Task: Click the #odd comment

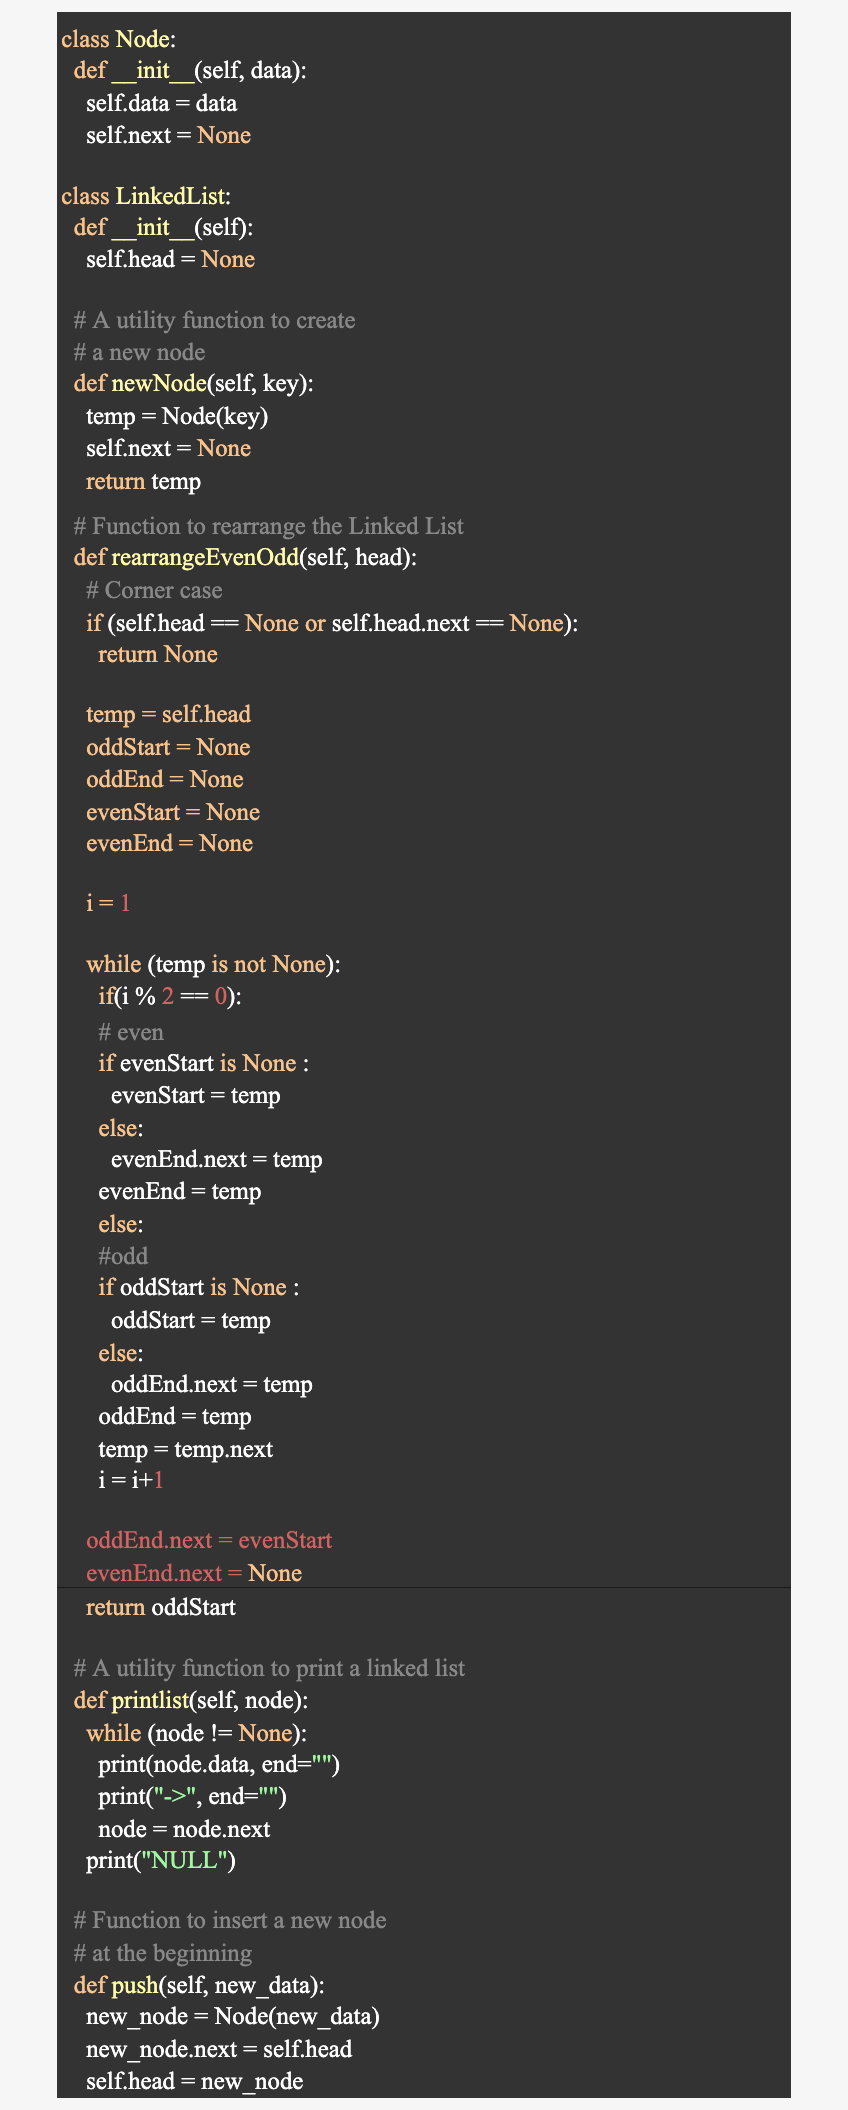Action: point(123,1256)
